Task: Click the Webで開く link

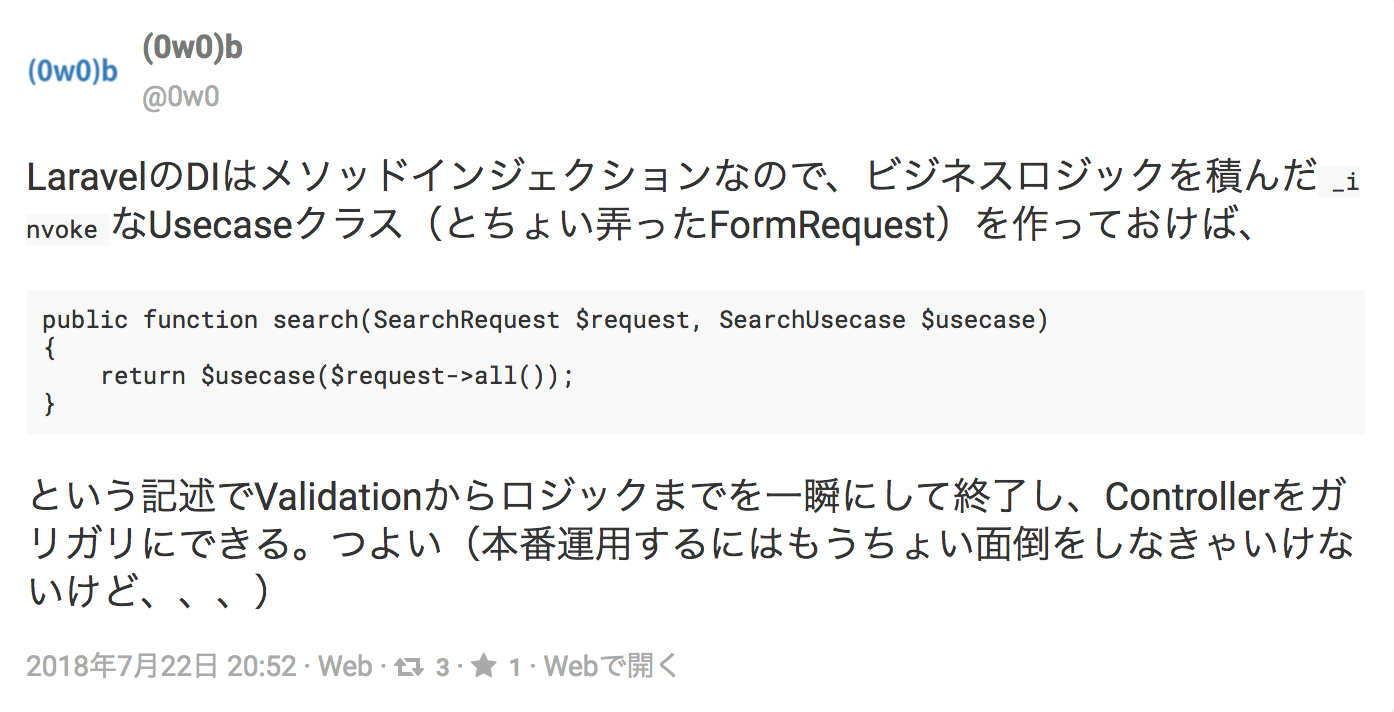Action: point(611,666)
